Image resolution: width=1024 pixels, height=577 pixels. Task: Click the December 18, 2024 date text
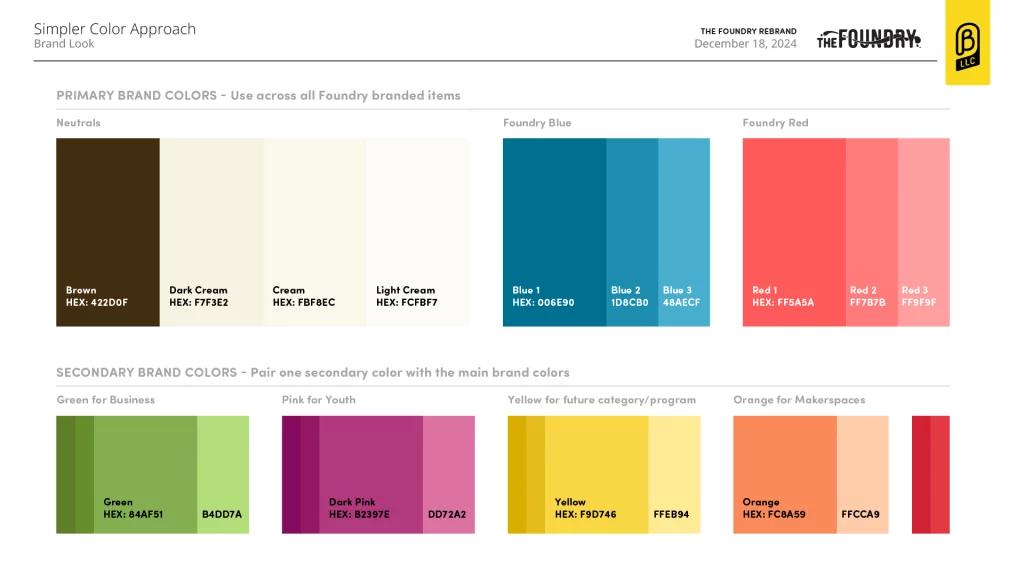click(x=745, y=44)
